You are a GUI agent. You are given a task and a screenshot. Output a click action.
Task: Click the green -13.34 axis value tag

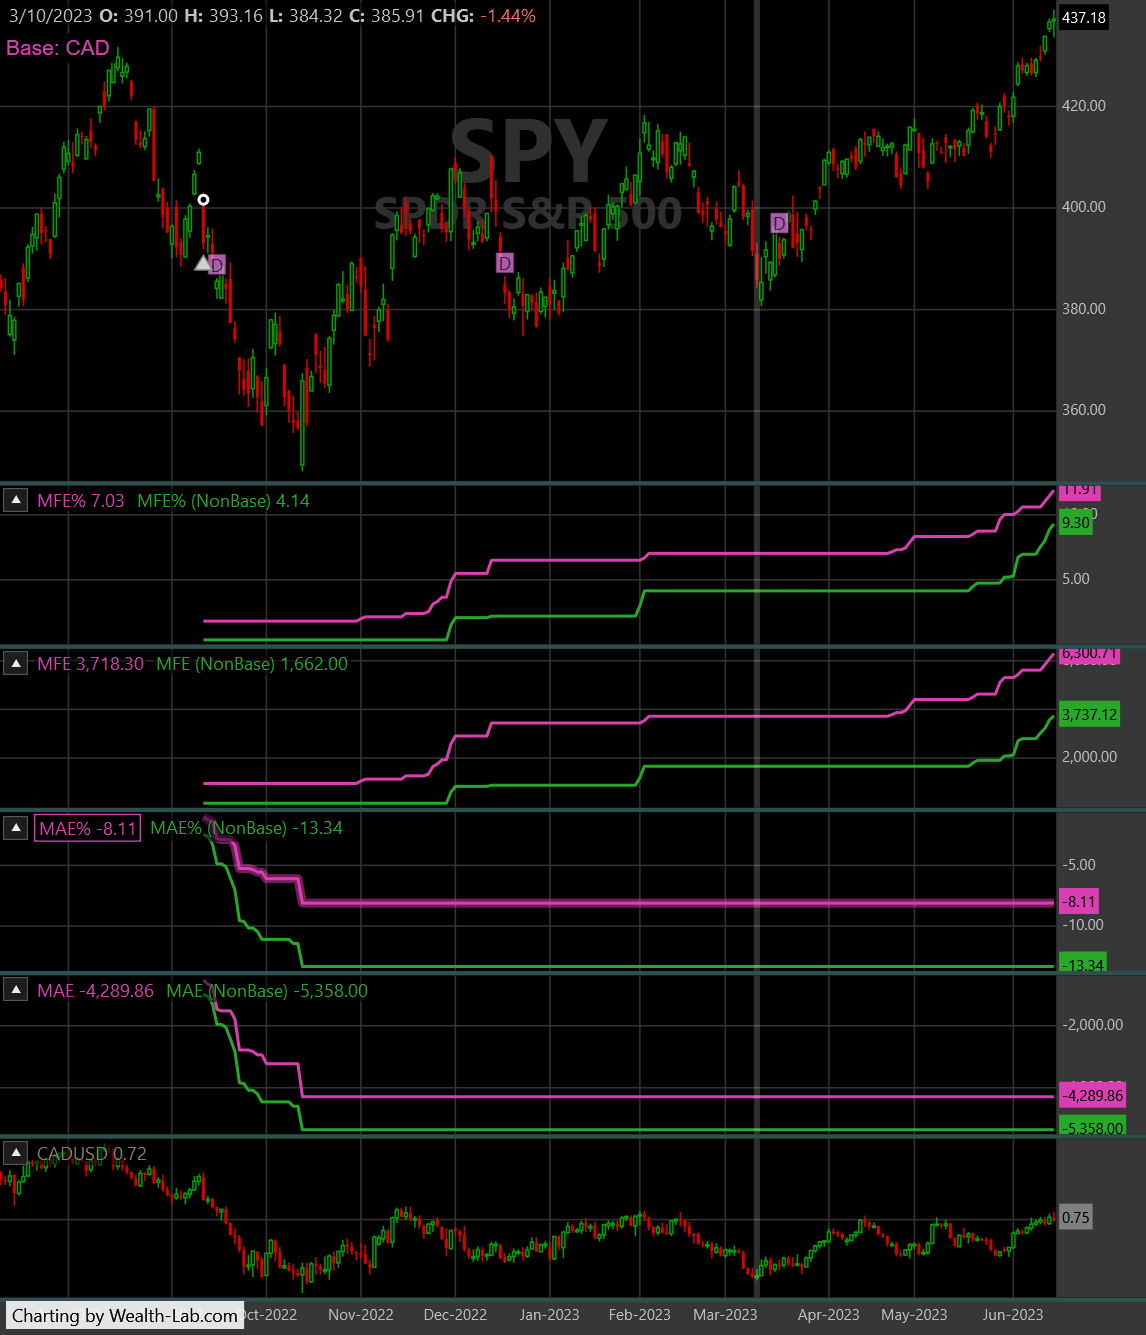pyautogui.click(x=1083, y=964)
